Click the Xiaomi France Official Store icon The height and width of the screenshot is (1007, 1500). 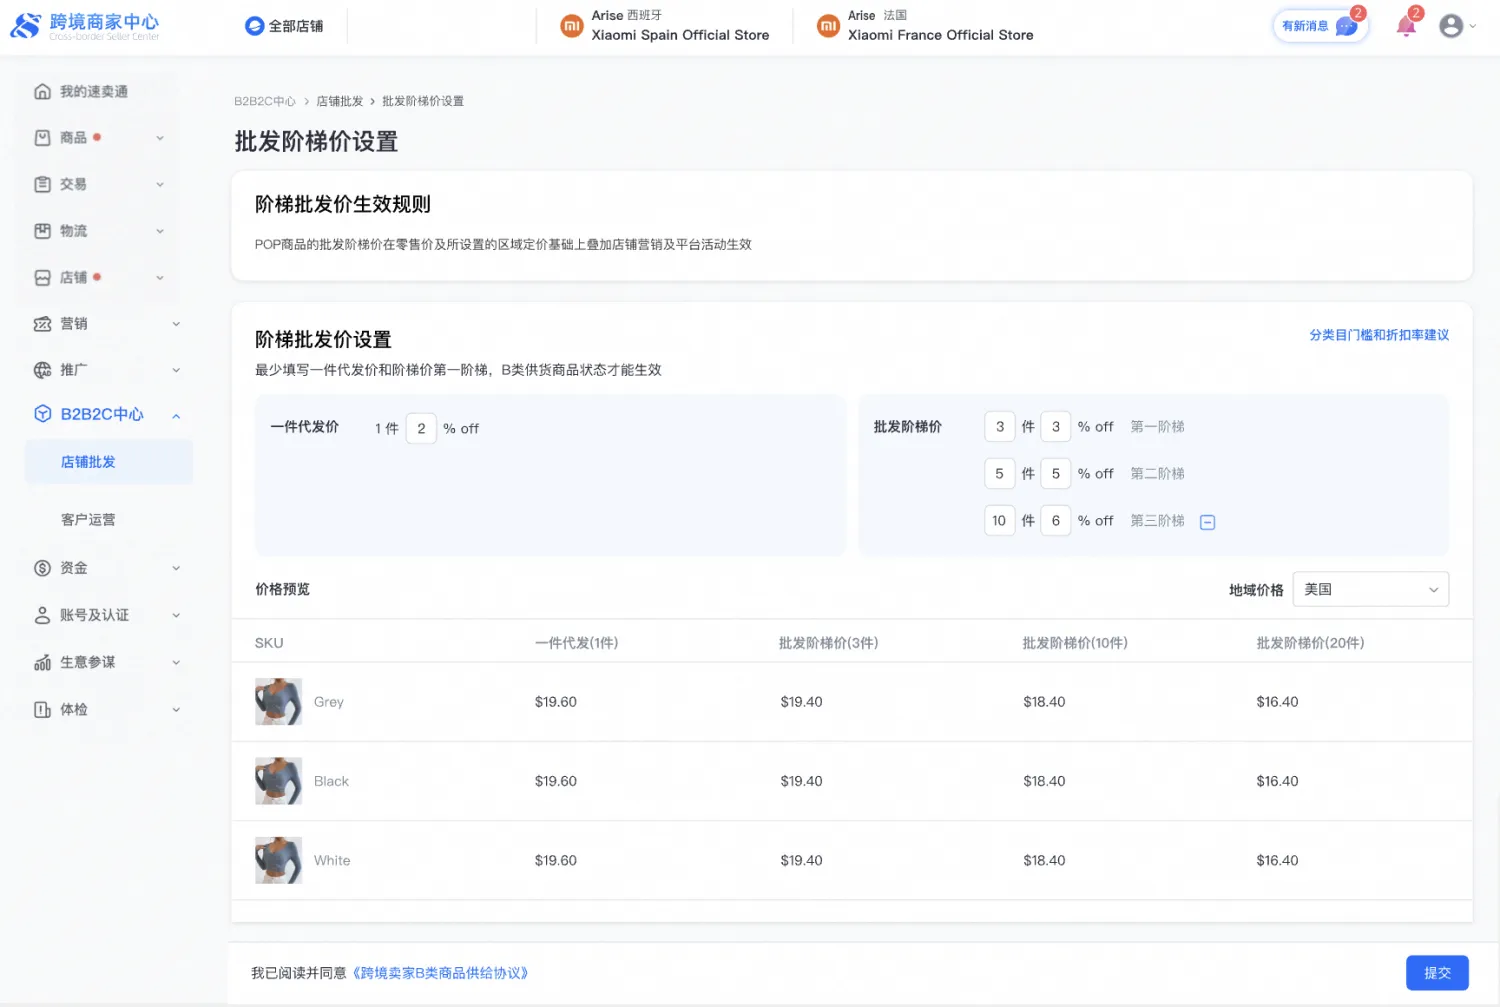828,26
